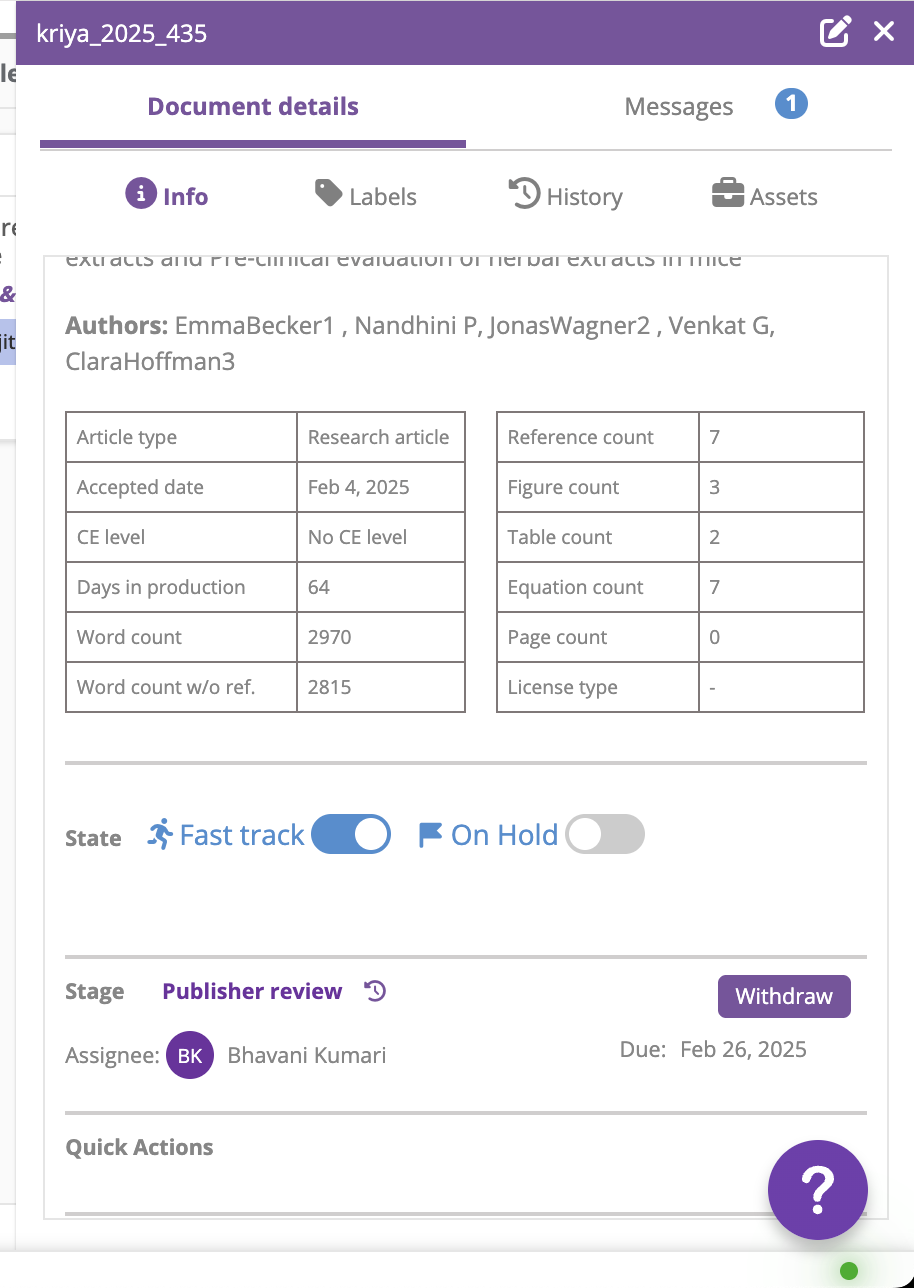Click the Withdraw button
The width and height of the screenshot is (914, 1288).
click(x=784, y=996)
